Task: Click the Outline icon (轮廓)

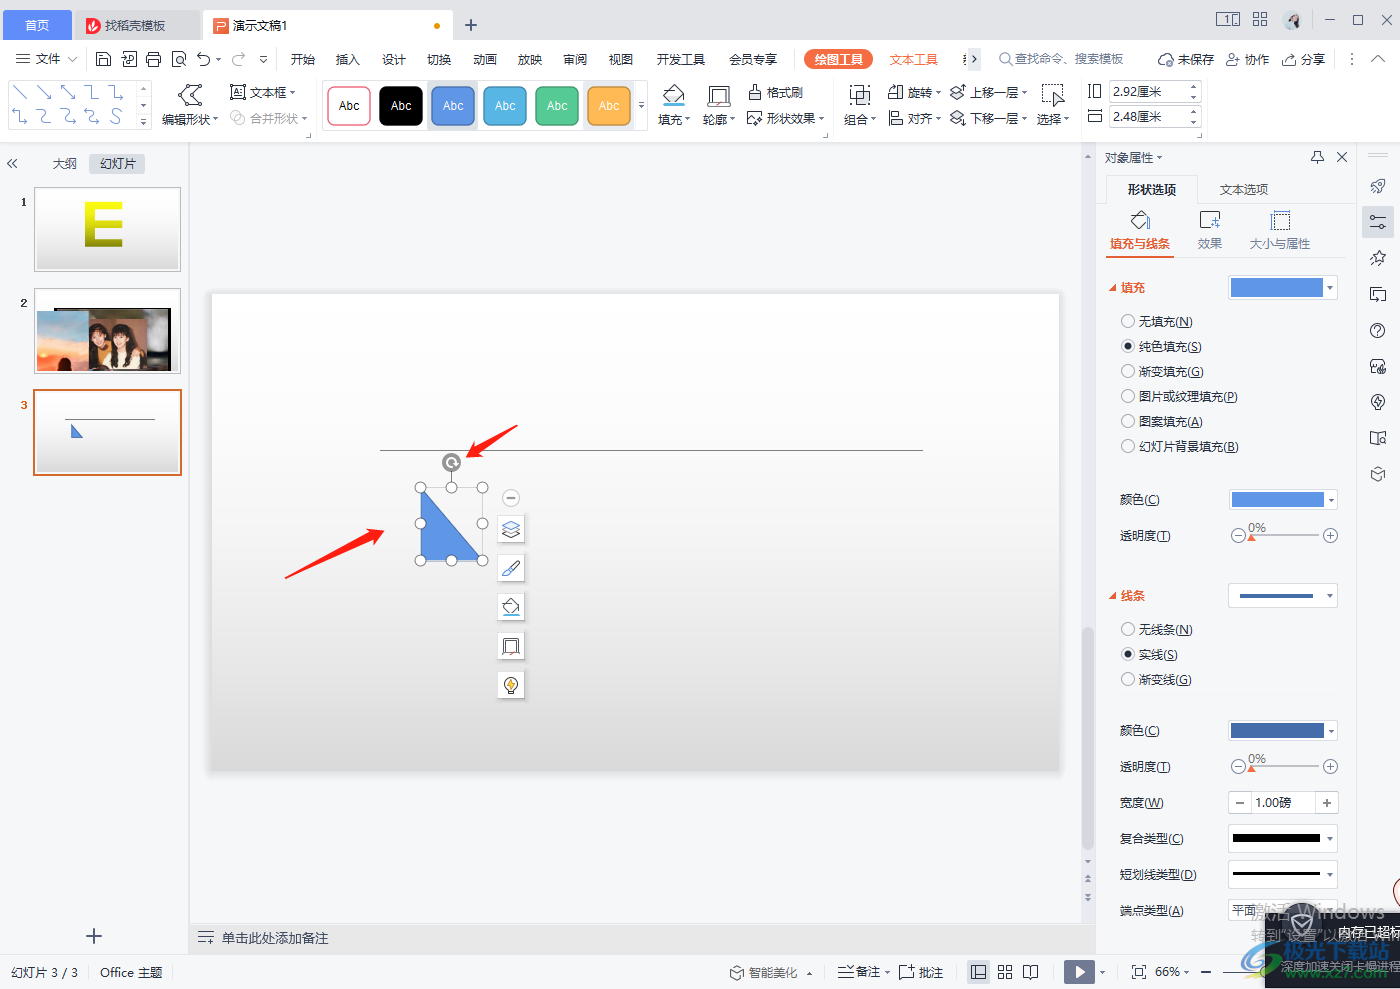Action: click(x=718, y=96)
